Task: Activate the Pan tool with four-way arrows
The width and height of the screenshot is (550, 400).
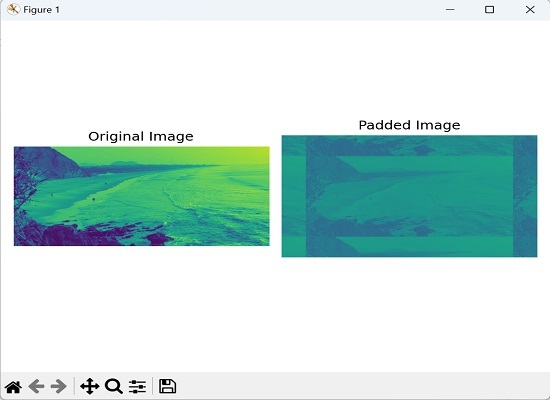Action: (x=89, y=386)
